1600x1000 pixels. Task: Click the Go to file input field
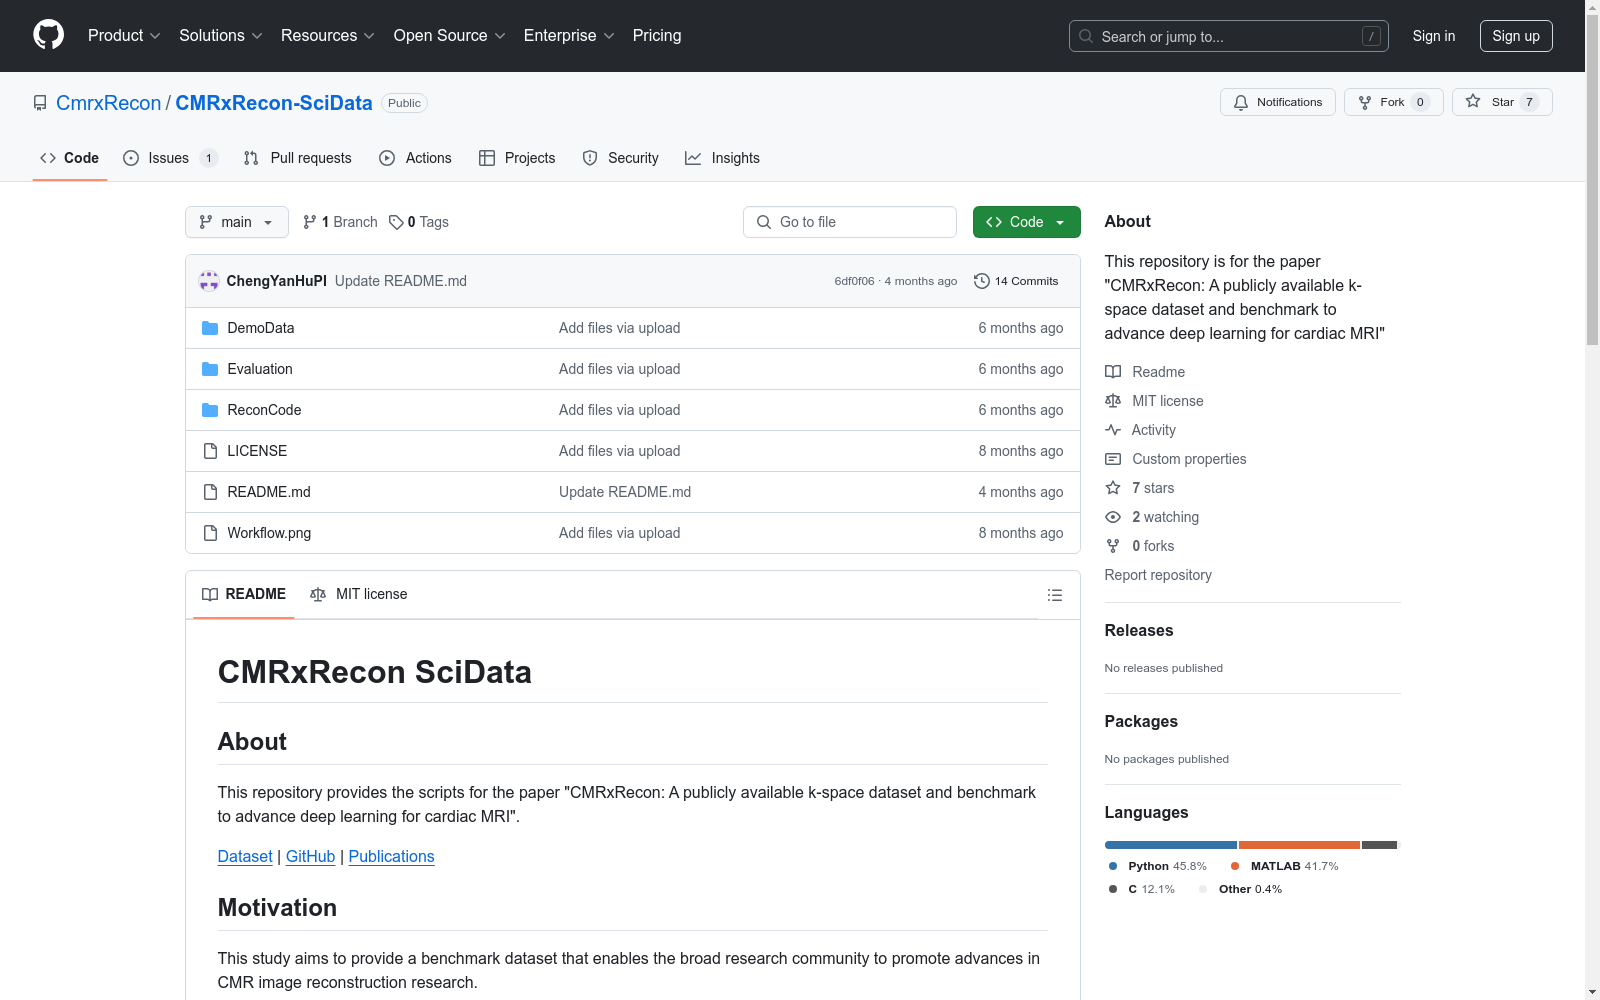point(850,222)
